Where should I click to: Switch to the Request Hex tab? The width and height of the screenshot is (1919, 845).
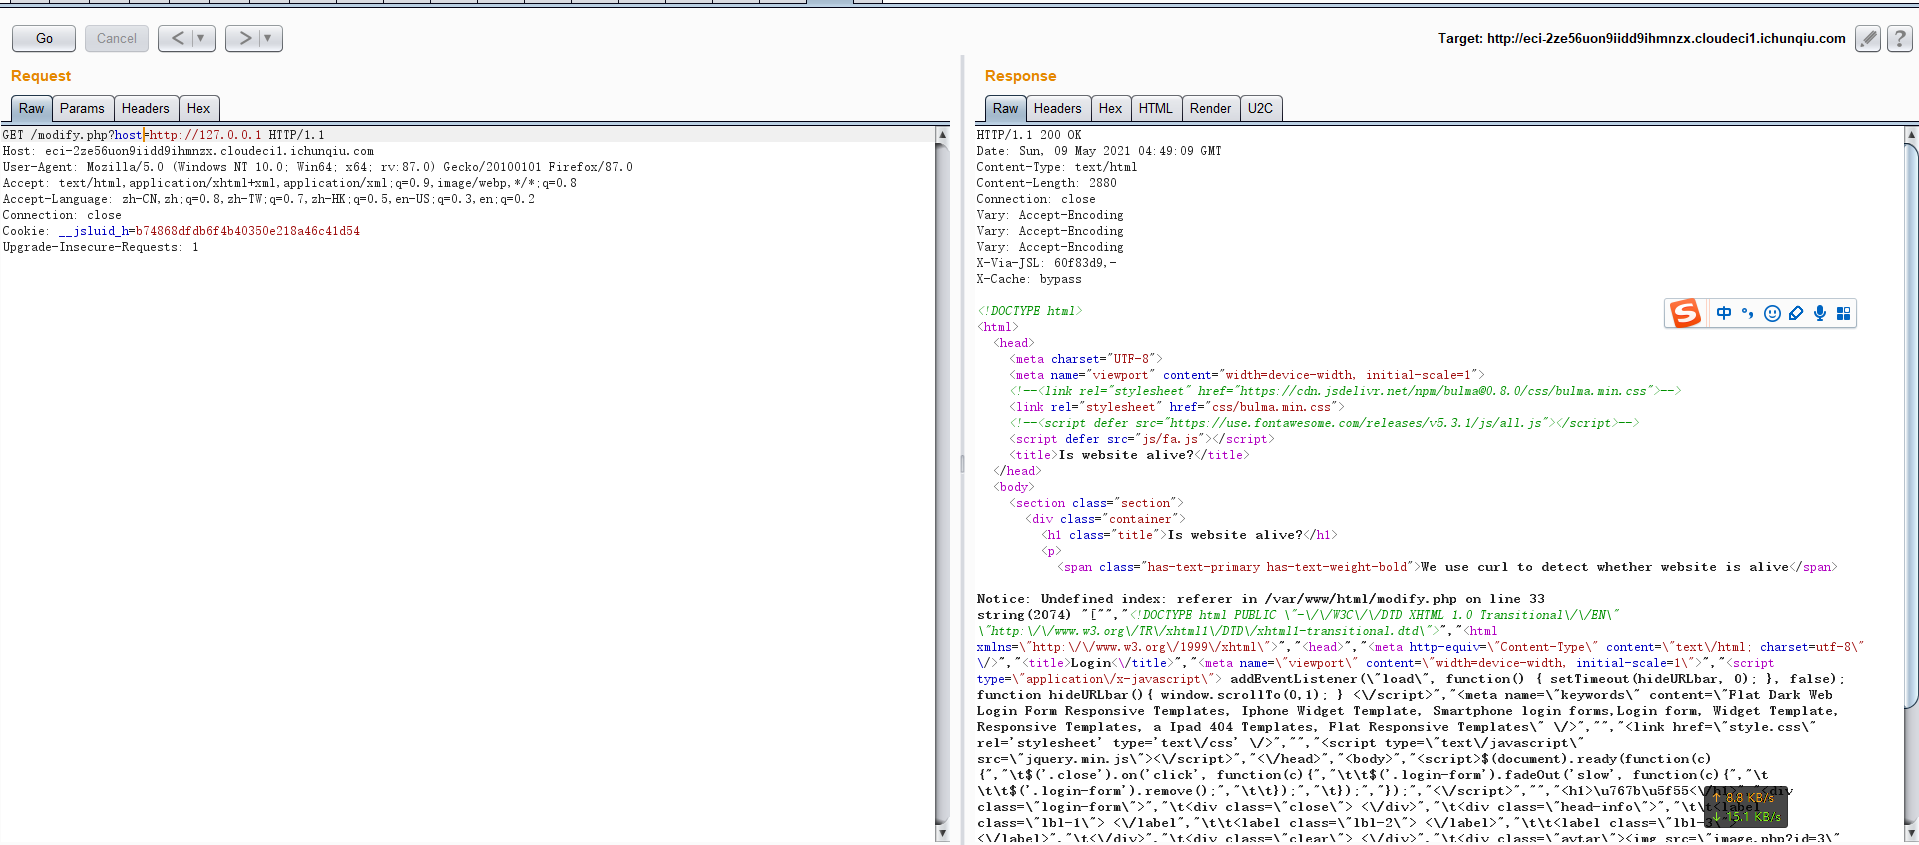click(198, 108)
